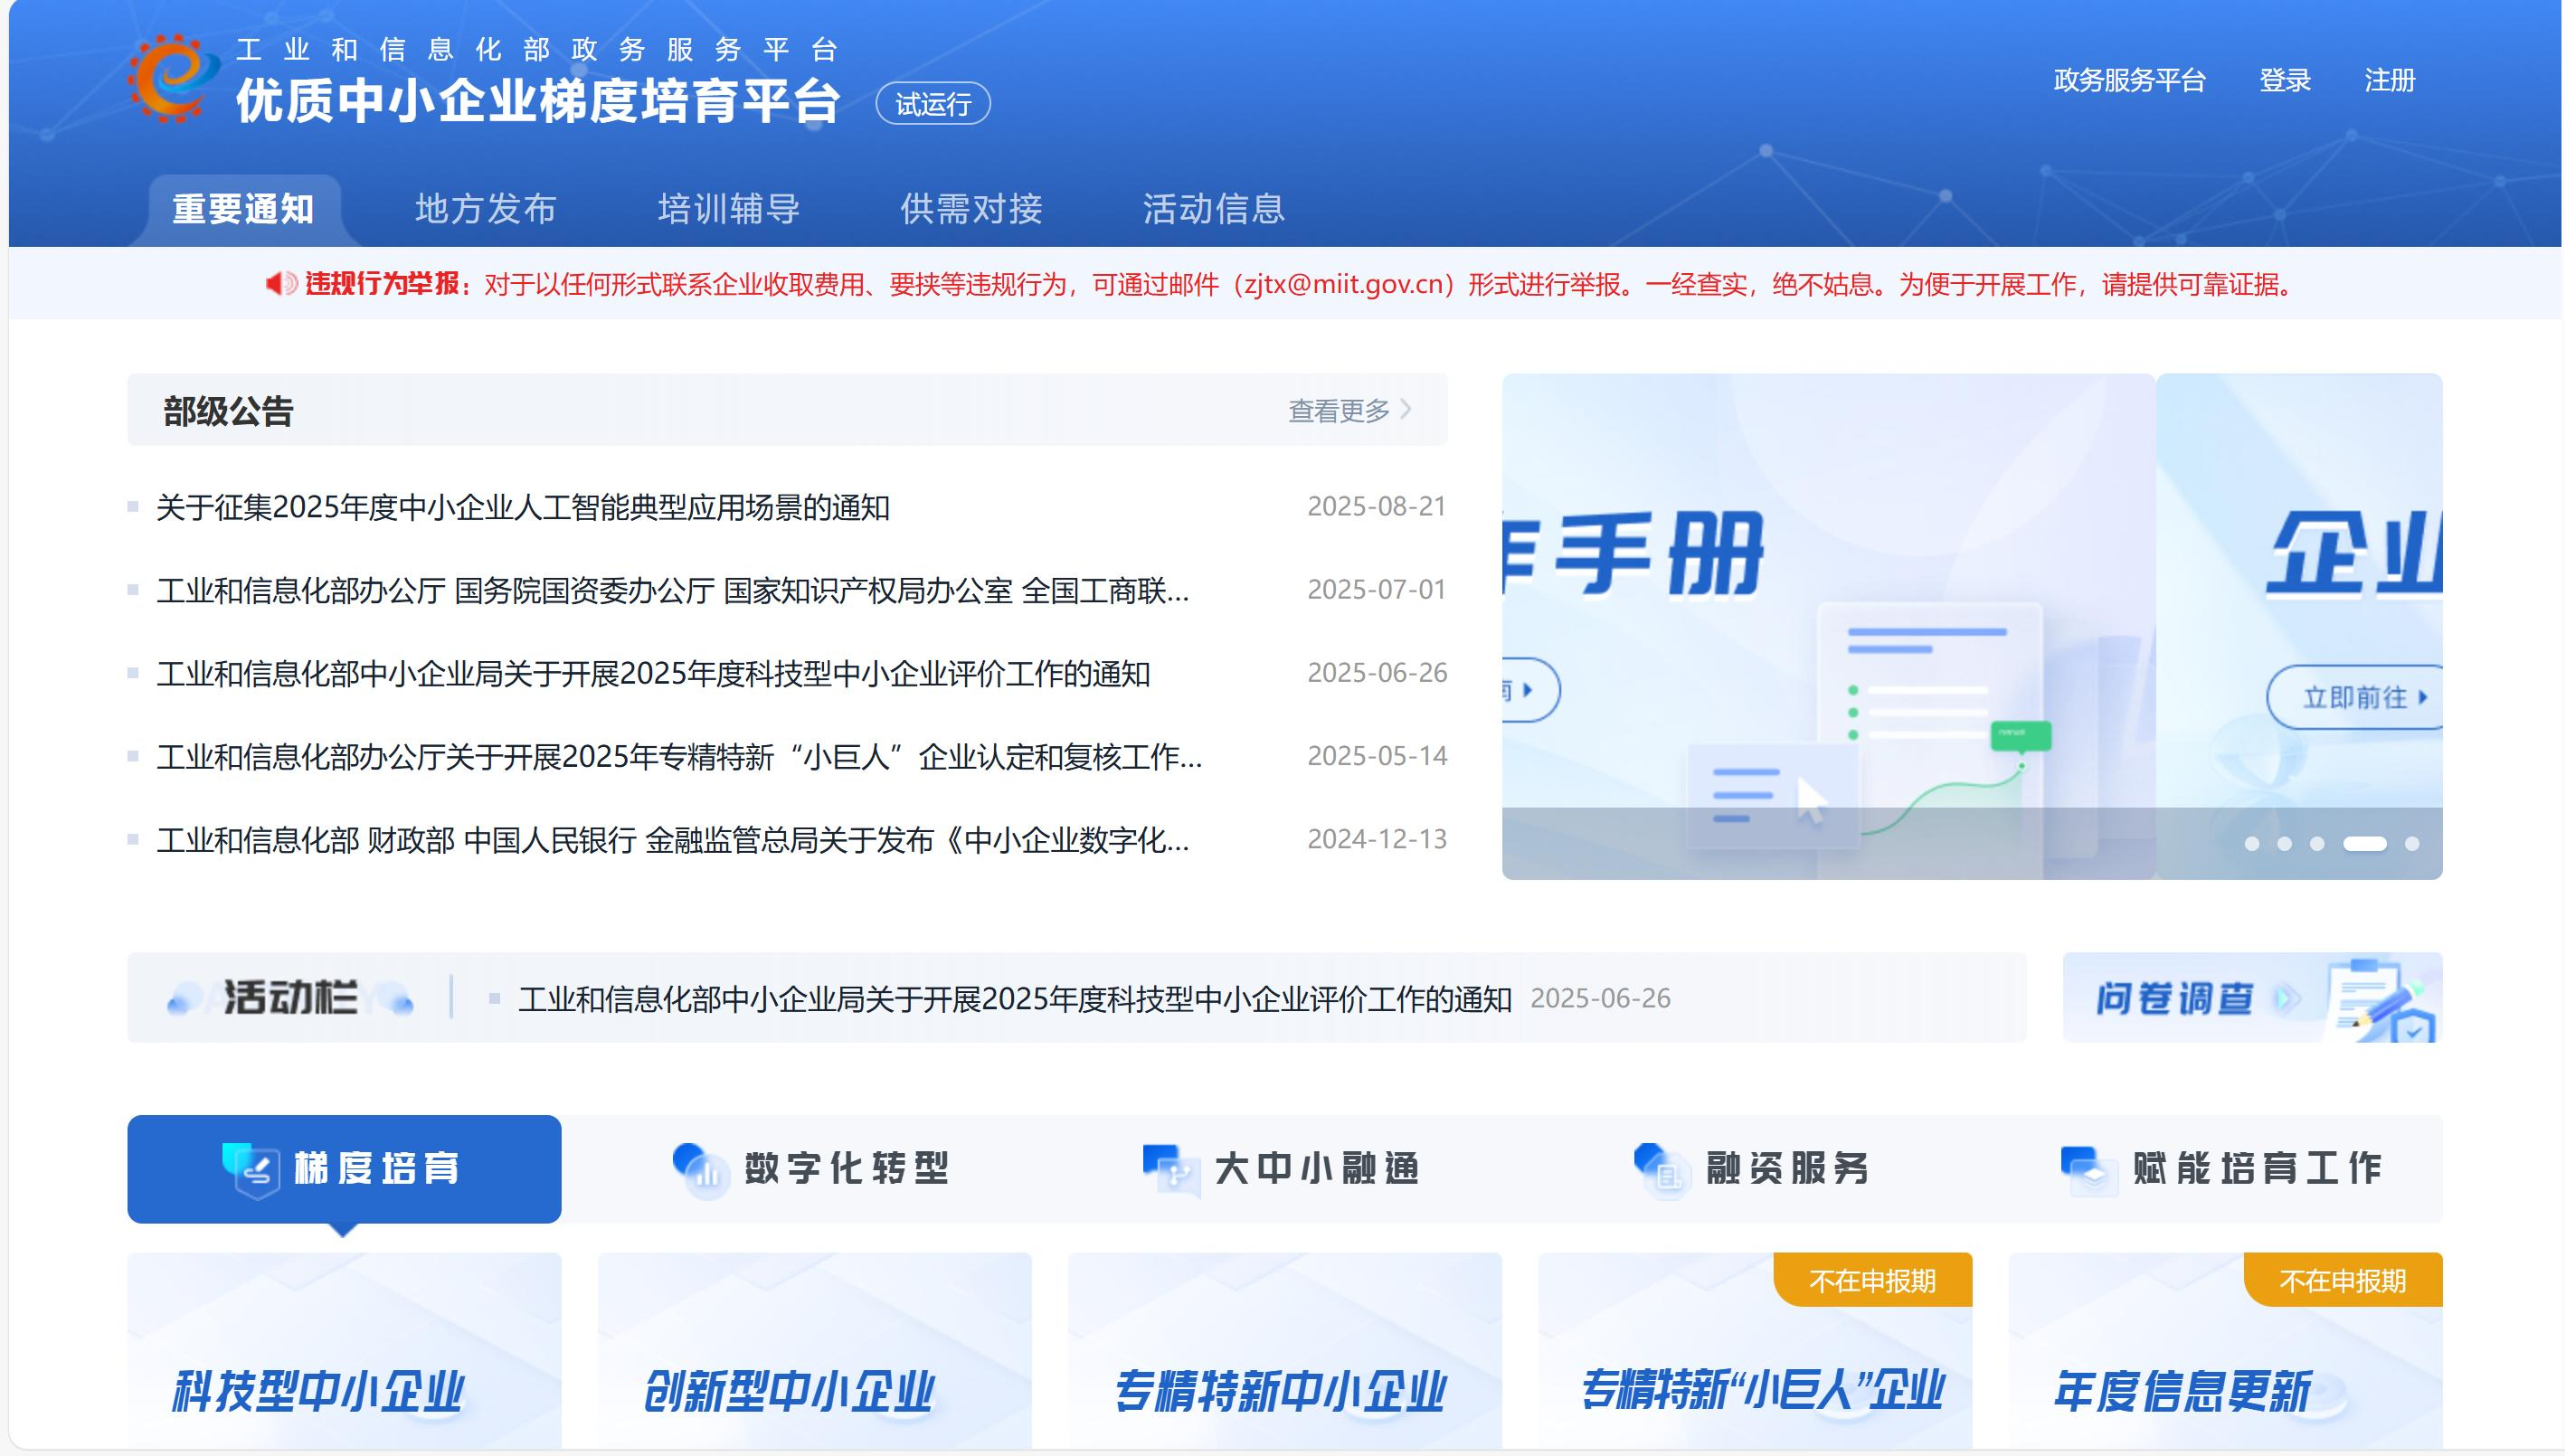
Task: Select the last carousel indicator dot
Action: pos(2412,844)
